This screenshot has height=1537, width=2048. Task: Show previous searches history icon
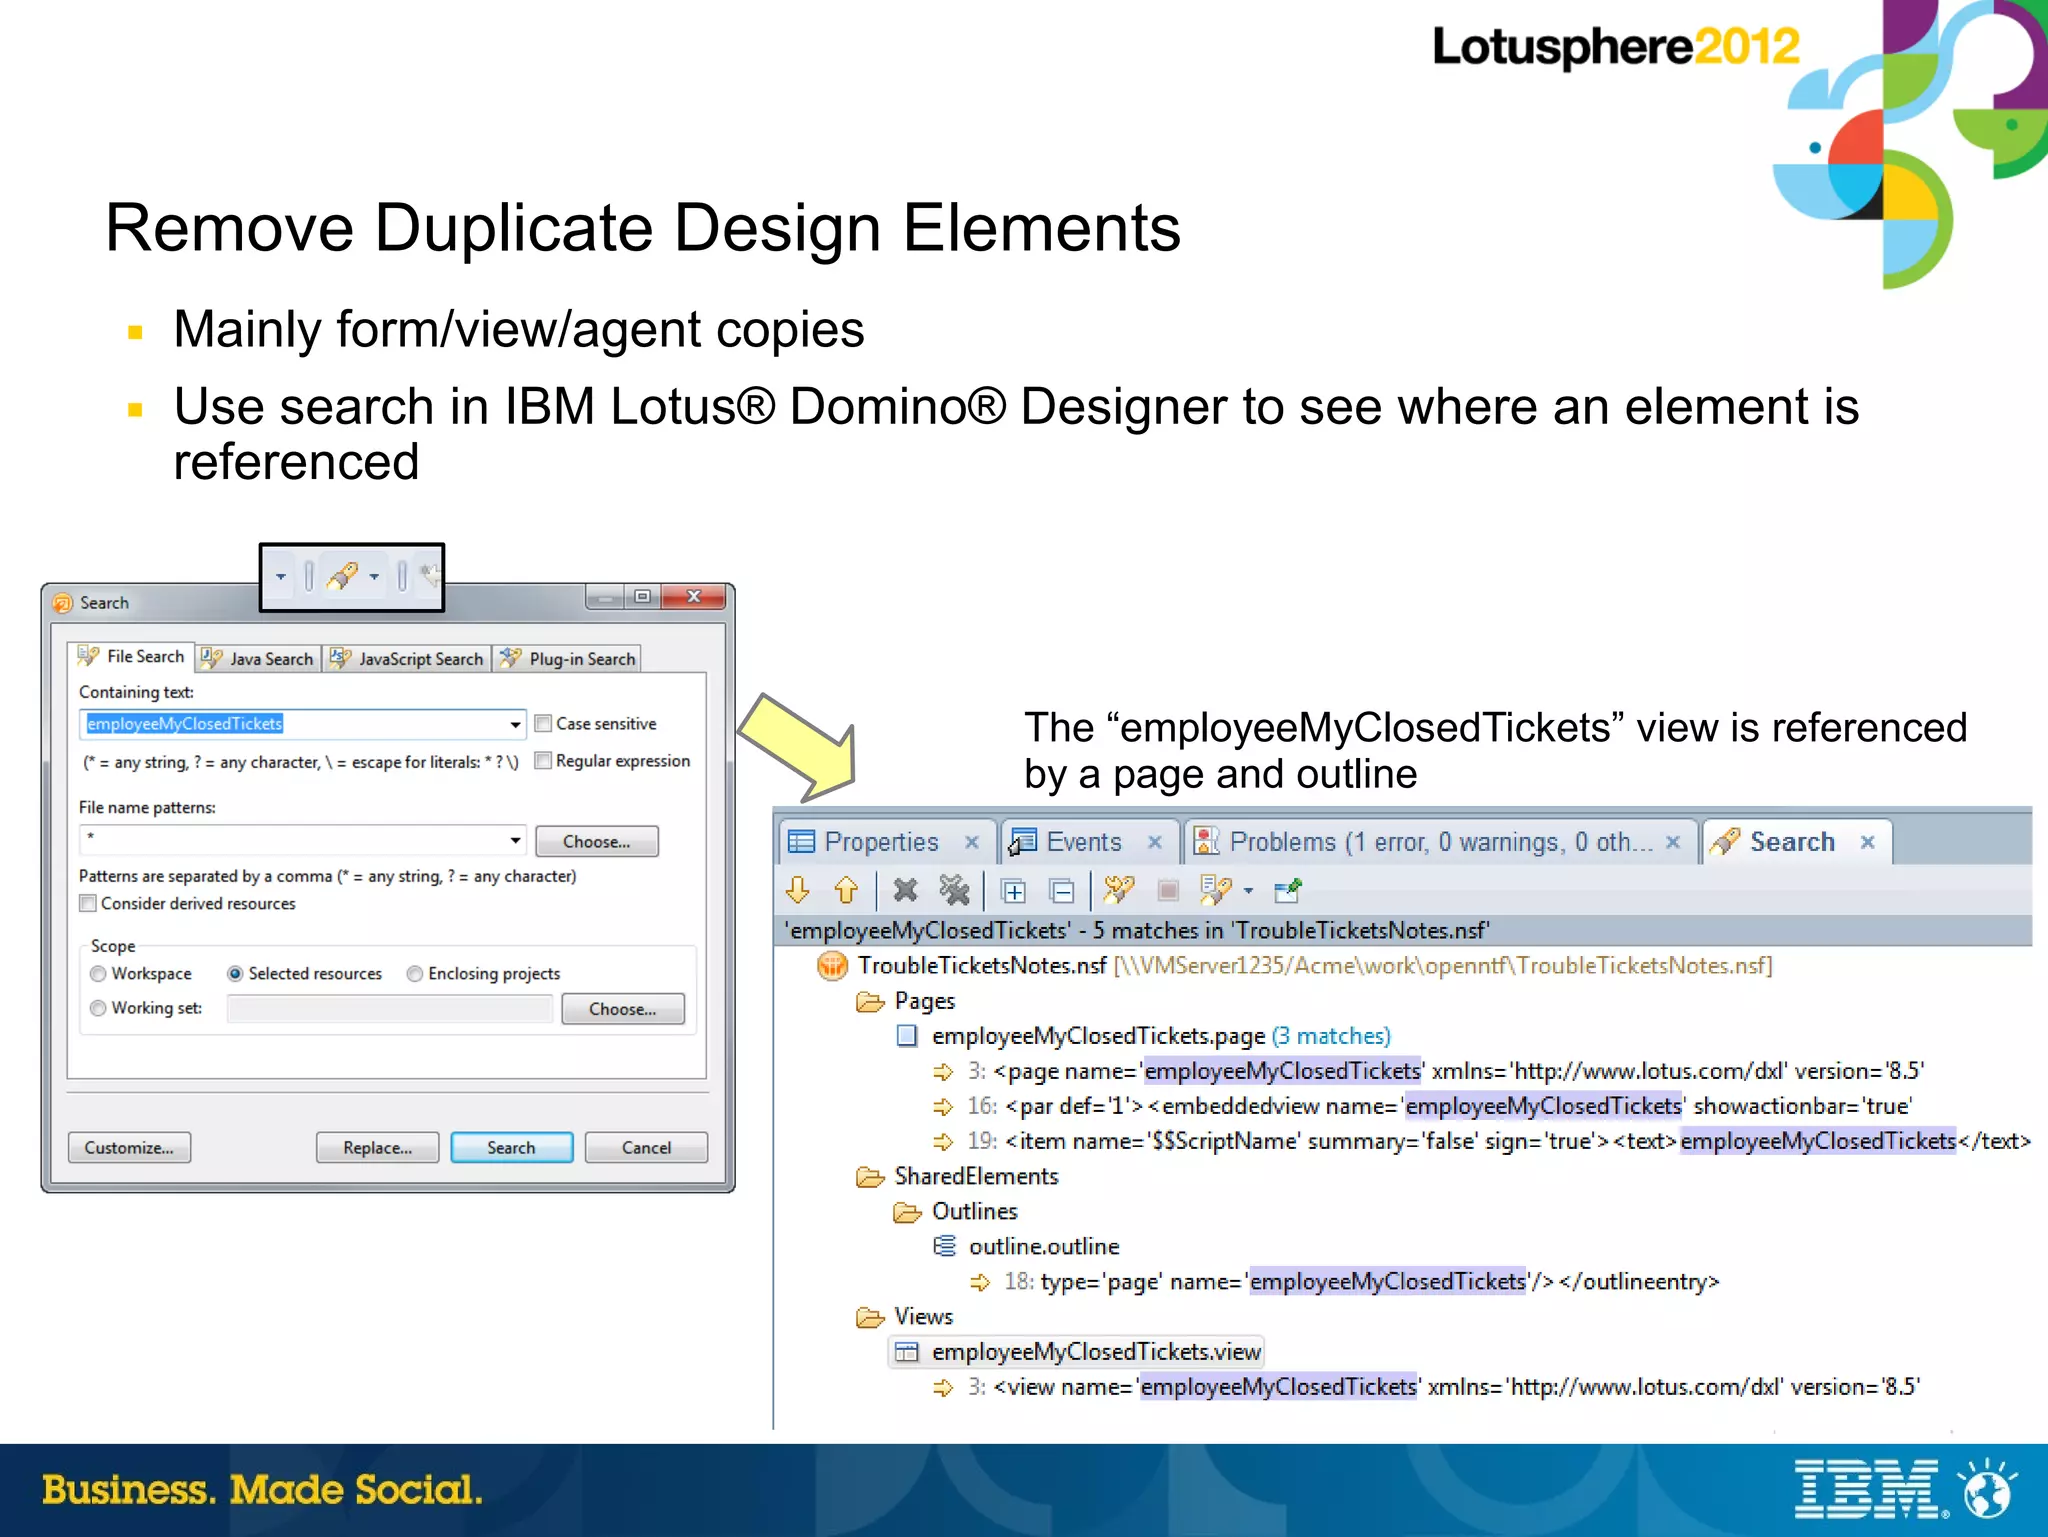coord(1216,889)
